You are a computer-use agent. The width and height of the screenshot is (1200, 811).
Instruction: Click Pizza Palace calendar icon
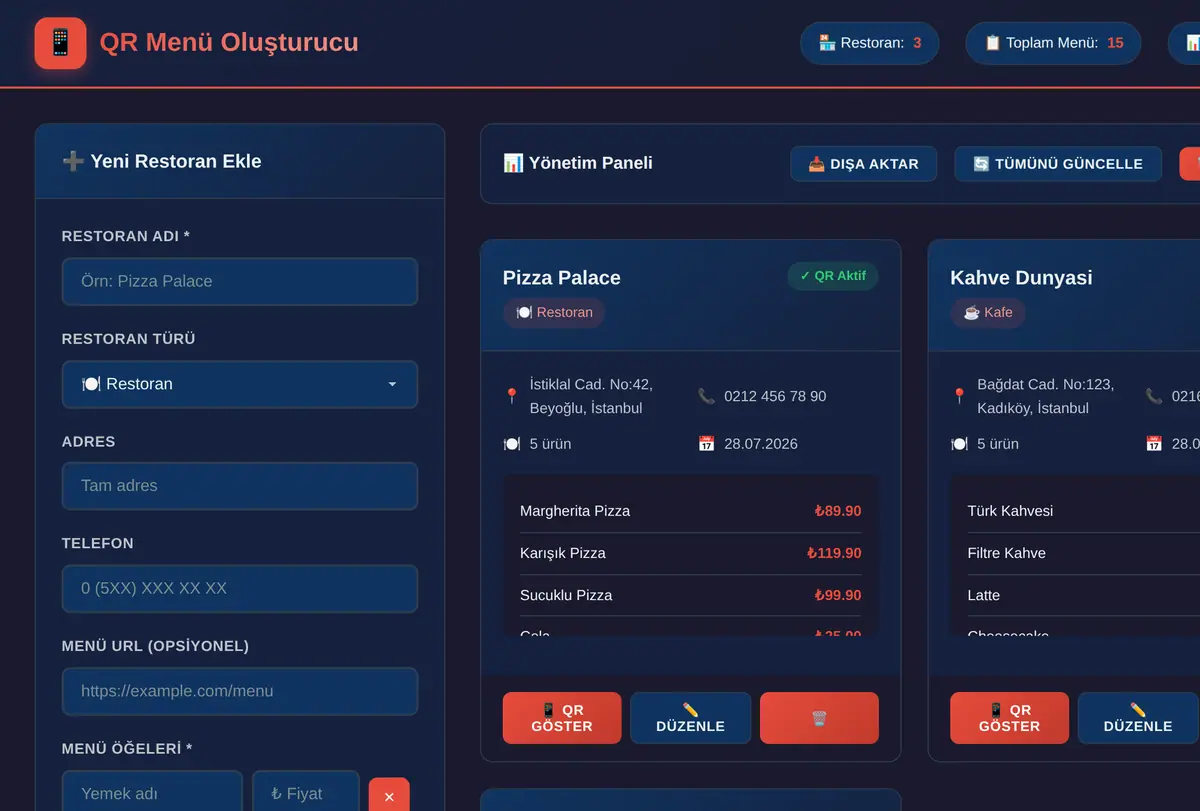coord(706,443)
